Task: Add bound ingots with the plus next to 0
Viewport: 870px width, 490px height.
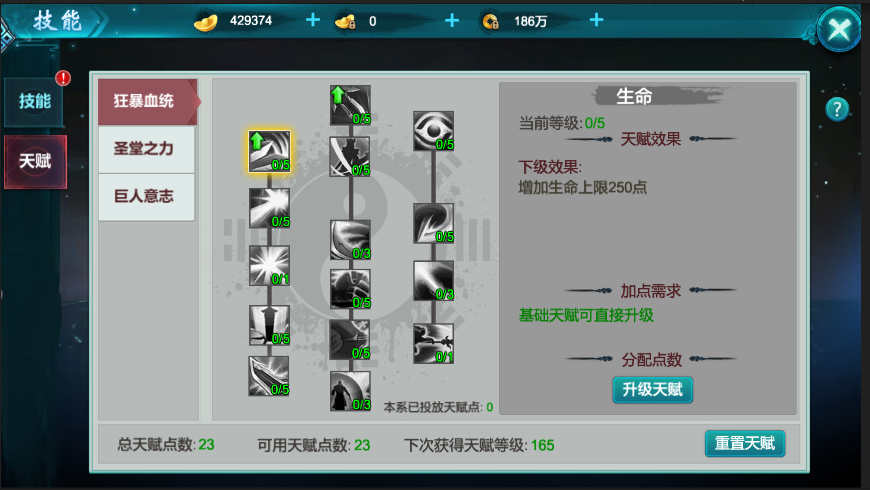Action: [452, 21]
